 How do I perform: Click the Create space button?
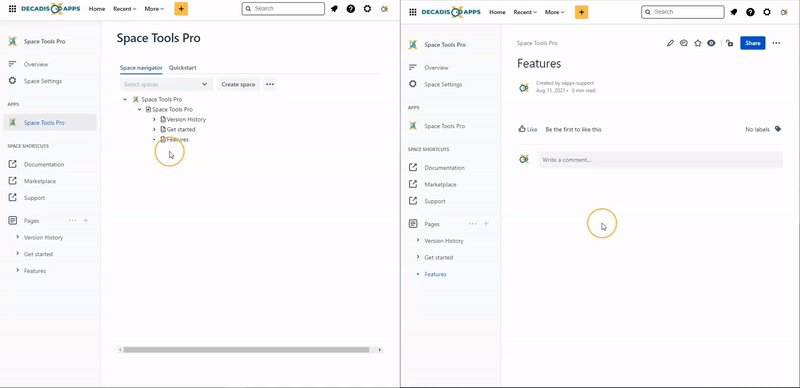(x=238, y=84)
